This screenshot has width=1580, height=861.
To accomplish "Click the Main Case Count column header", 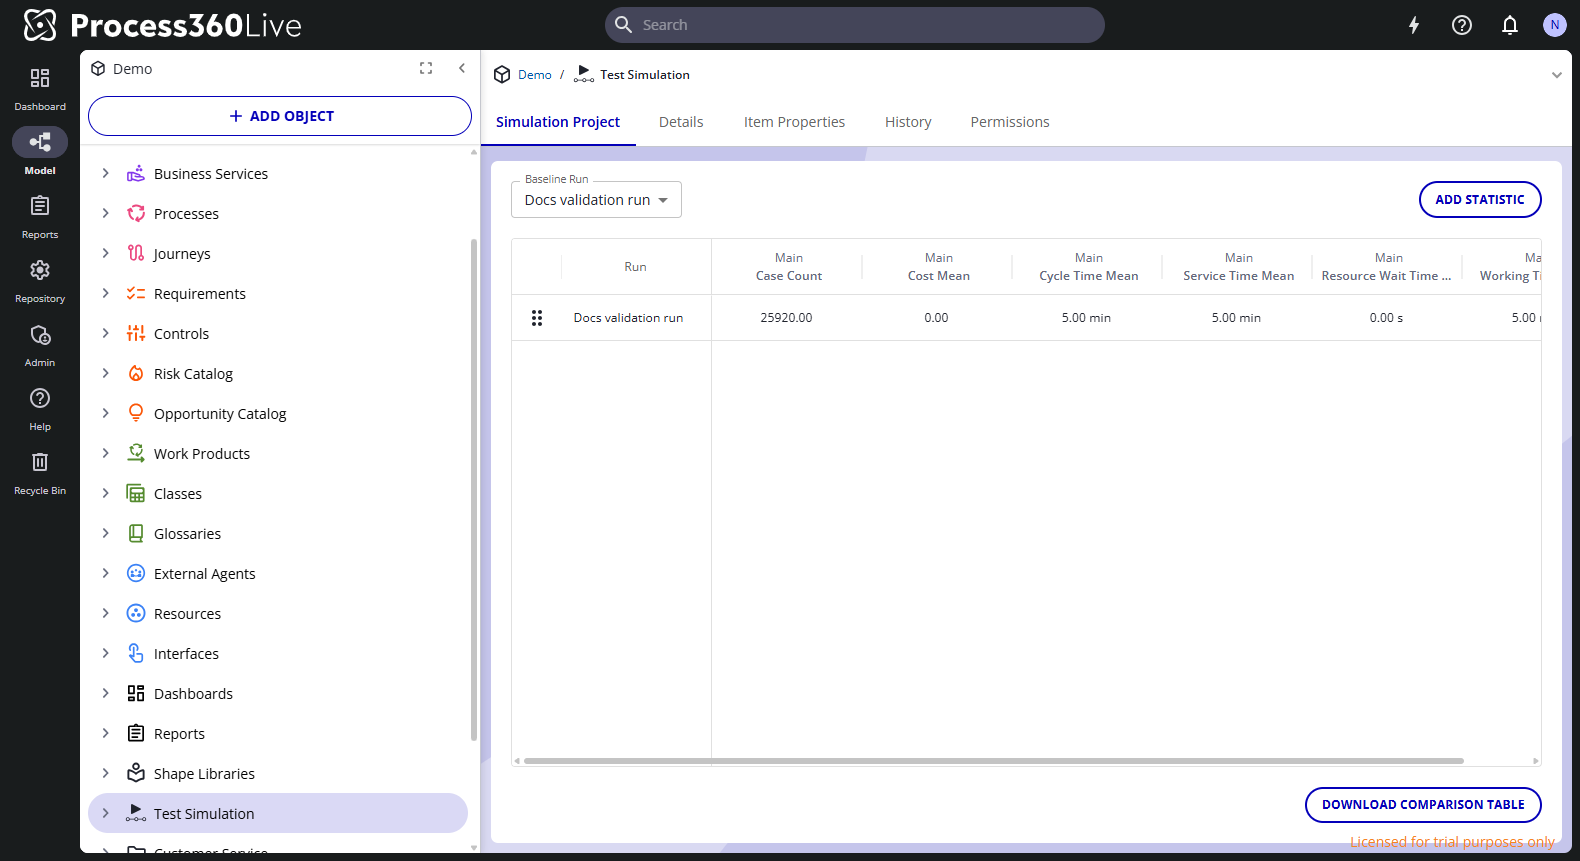I will click(788, 267).
